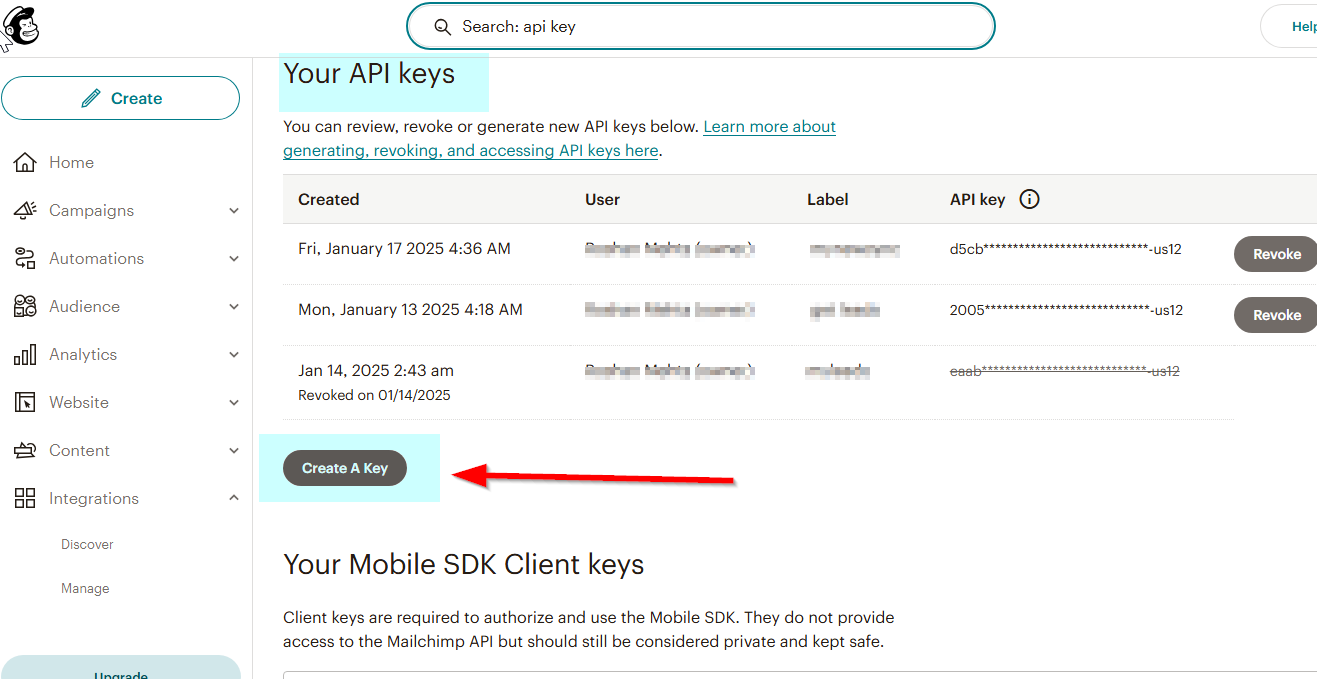Click the Jan 14, 2025 2:43 am date
The height and width of the screenshot is (679, 1317).
[376, 370]
